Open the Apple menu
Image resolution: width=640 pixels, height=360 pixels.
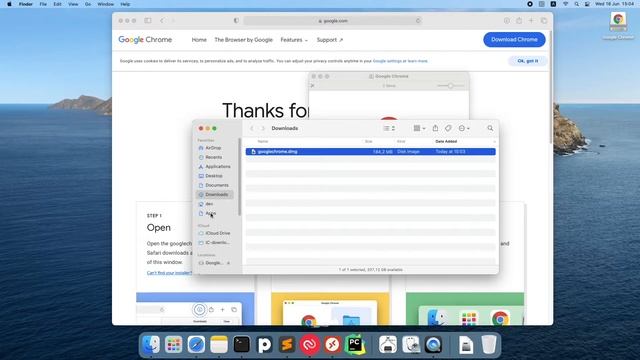[x=9, y=4]
